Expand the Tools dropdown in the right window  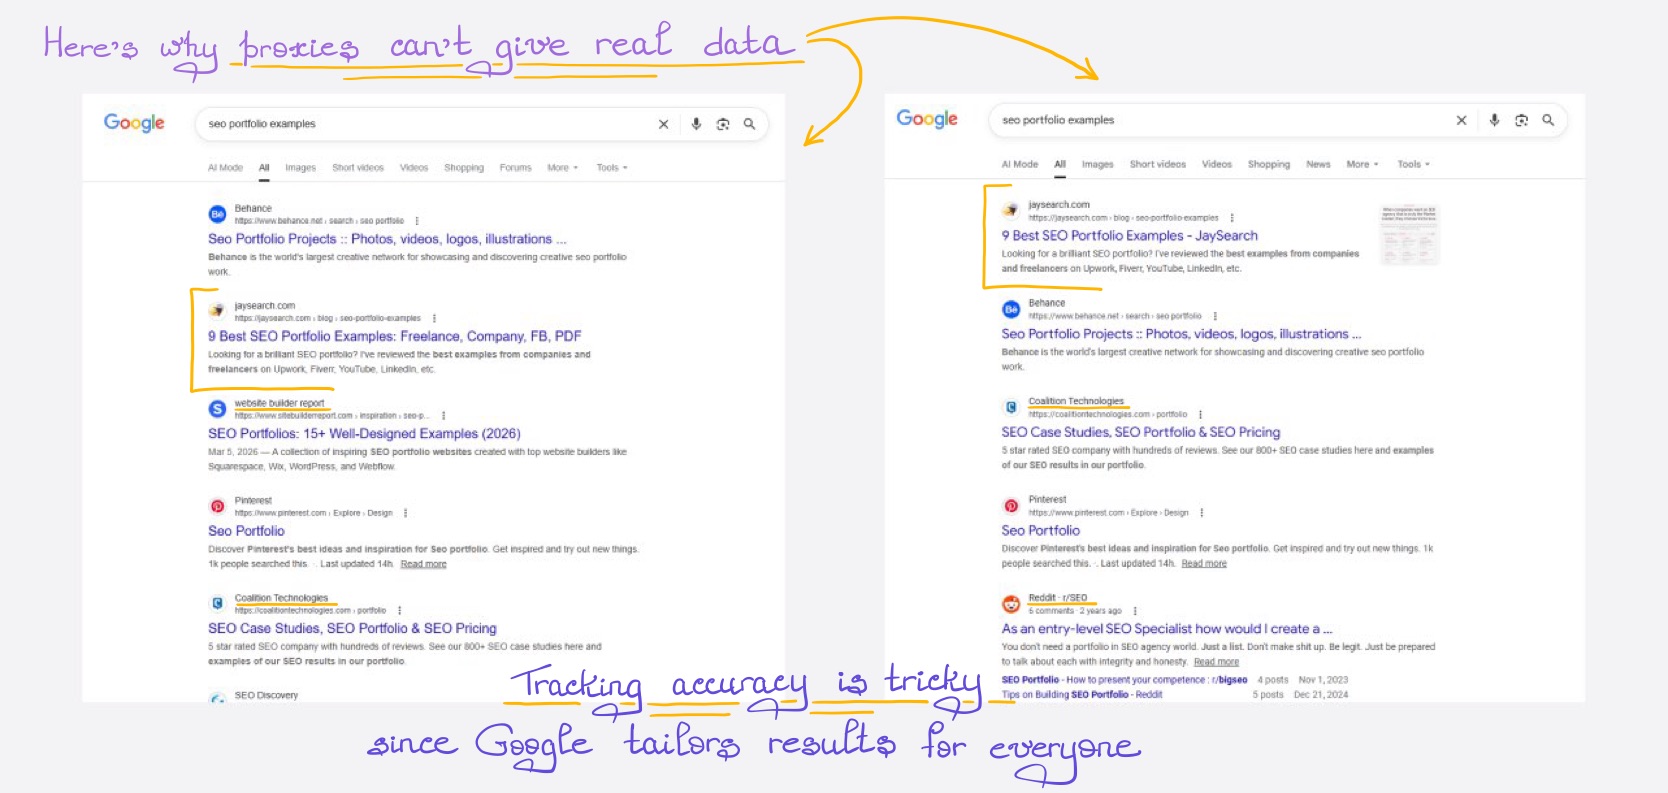pos(1413,164)
